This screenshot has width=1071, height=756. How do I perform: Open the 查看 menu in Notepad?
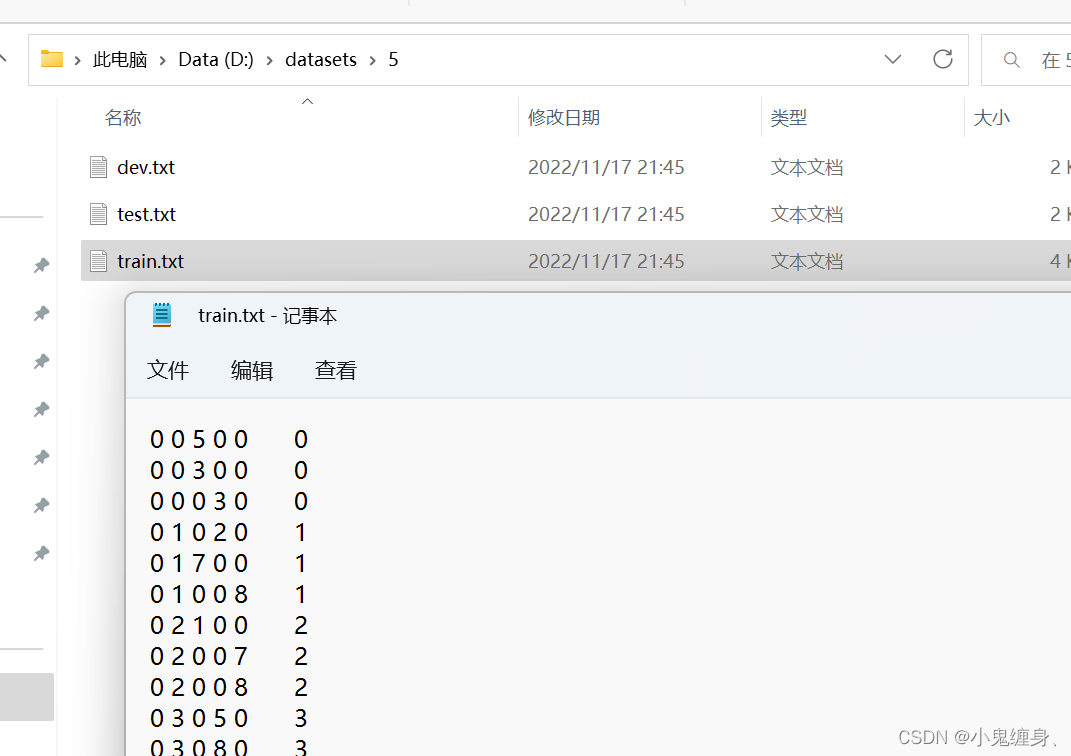click(x=335, y=370)
